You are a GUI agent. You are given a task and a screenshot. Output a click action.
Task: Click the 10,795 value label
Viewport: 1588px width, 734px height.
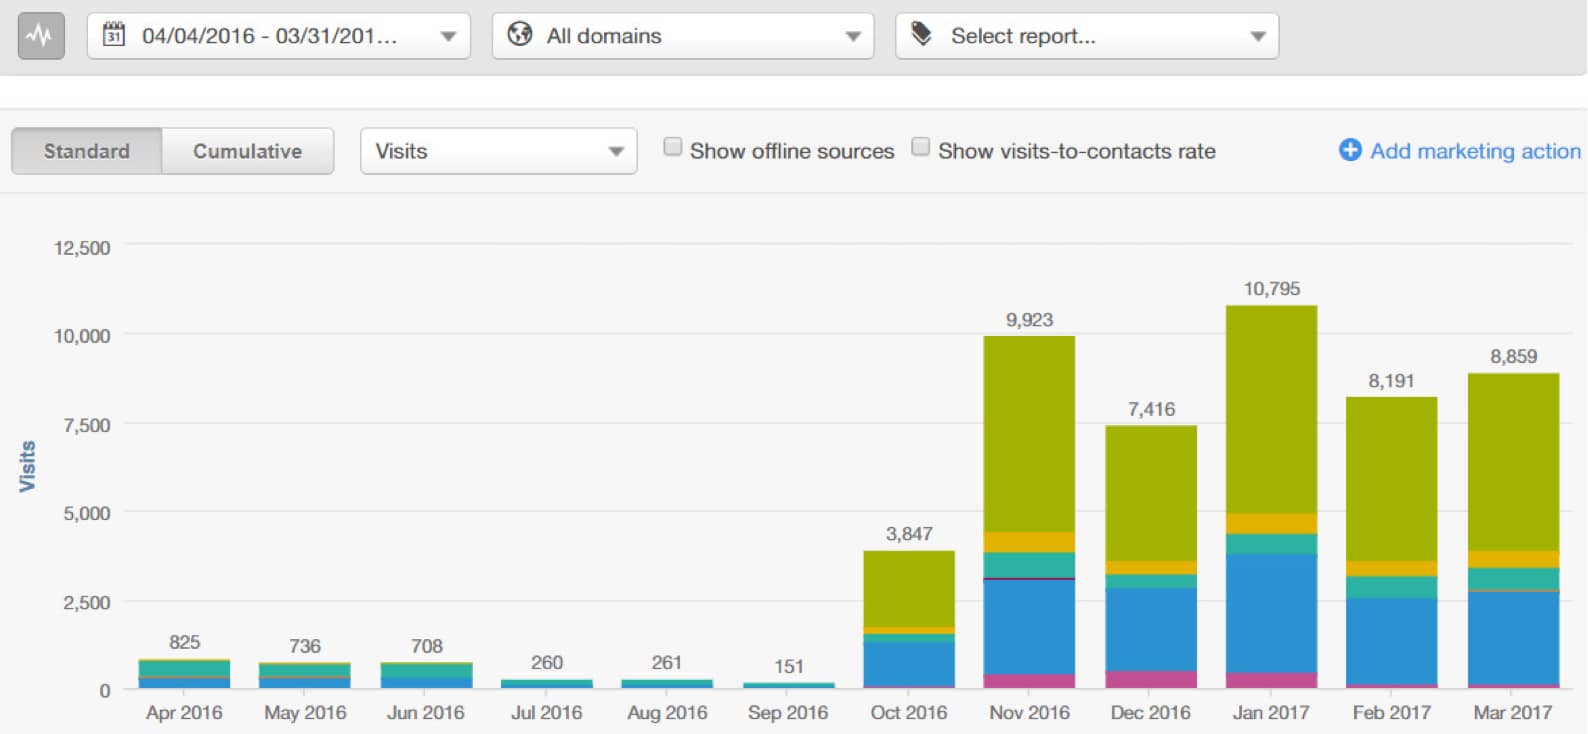click(1272, 288)
